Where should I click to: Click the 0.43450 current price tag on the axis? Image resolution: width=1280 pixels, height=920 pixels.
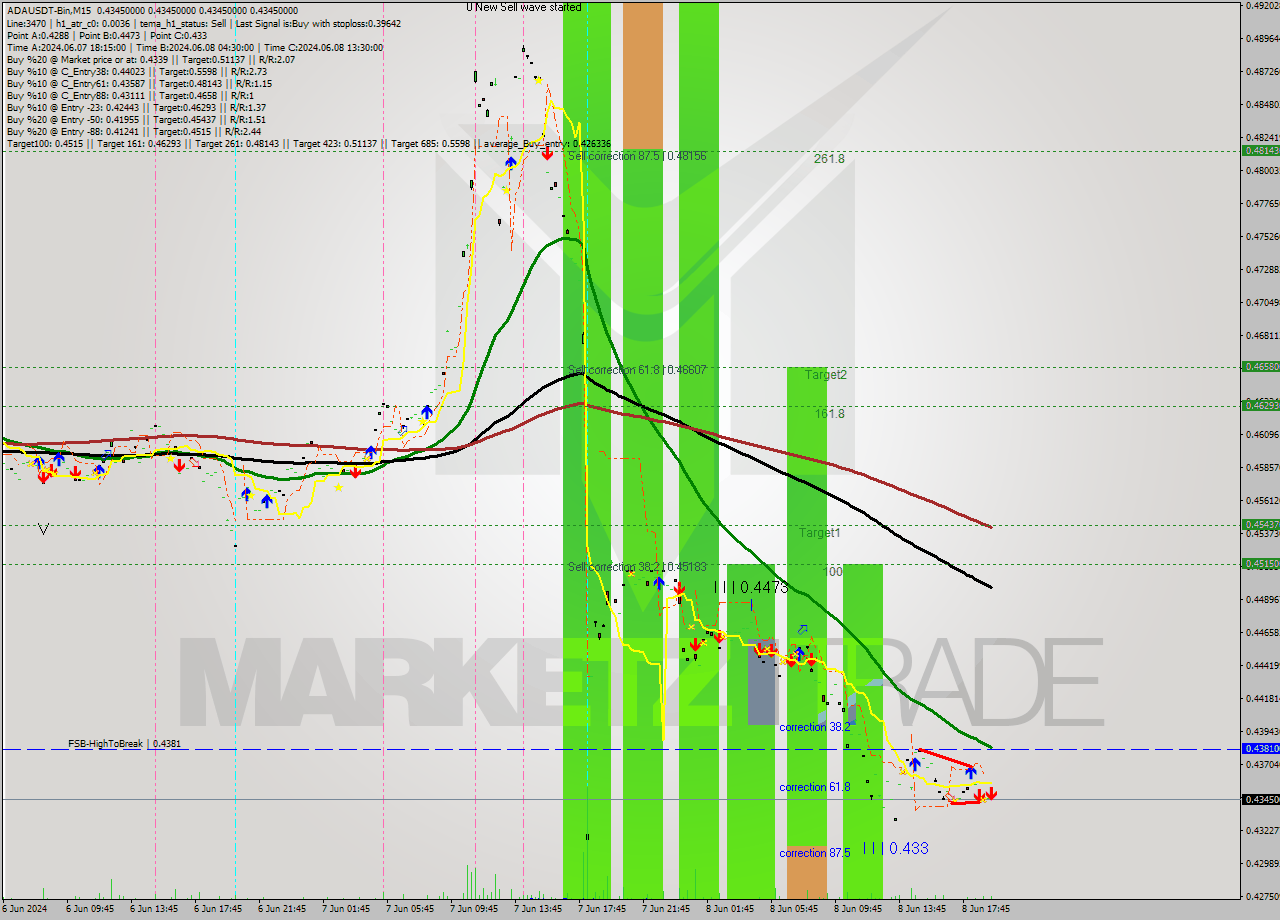click(1258, 797)
